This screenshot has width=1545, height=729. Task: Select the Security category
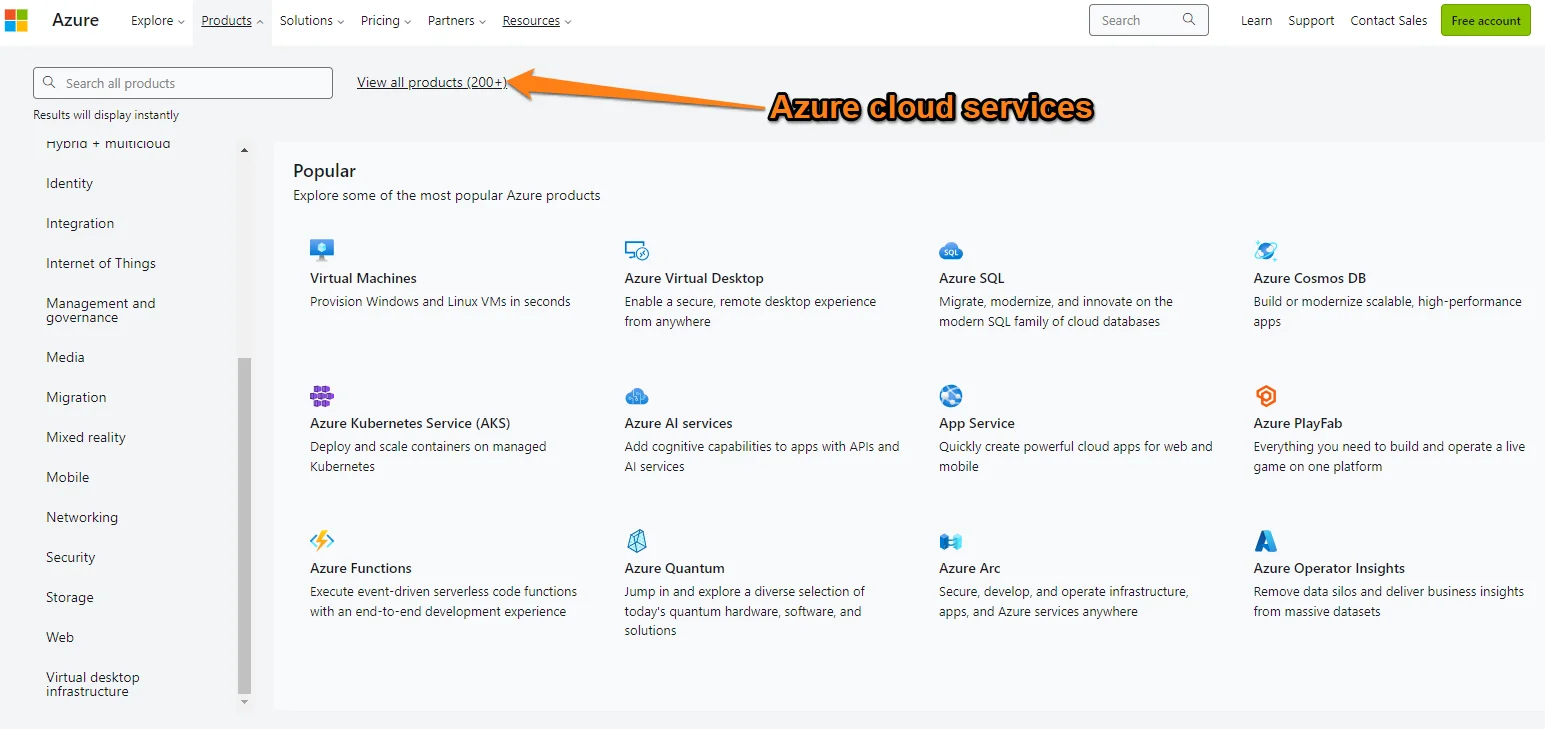[71, 557]
